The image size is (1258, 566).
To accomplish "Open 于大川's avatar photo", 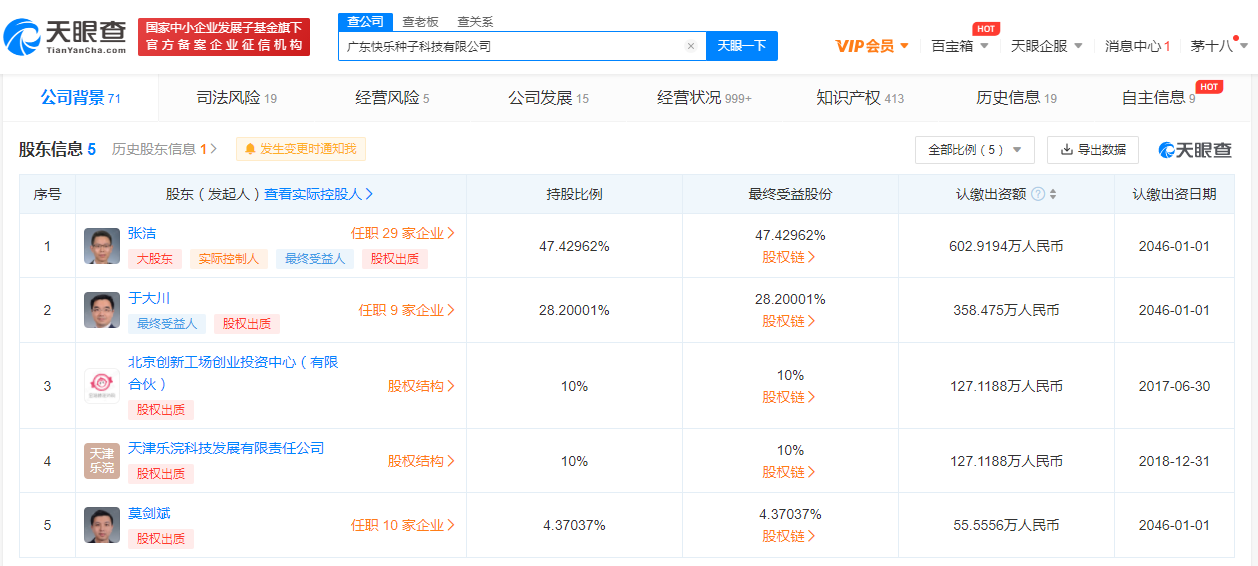I will pos(102,310).
